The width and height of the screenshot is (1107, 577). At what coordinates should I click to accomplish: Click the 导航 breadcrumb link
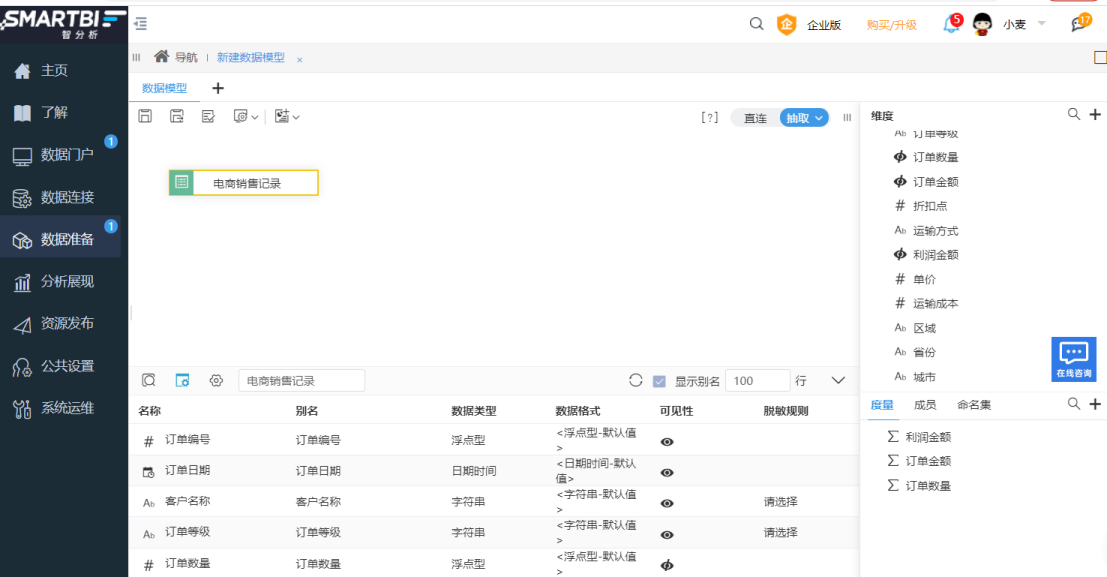(186, 57)
